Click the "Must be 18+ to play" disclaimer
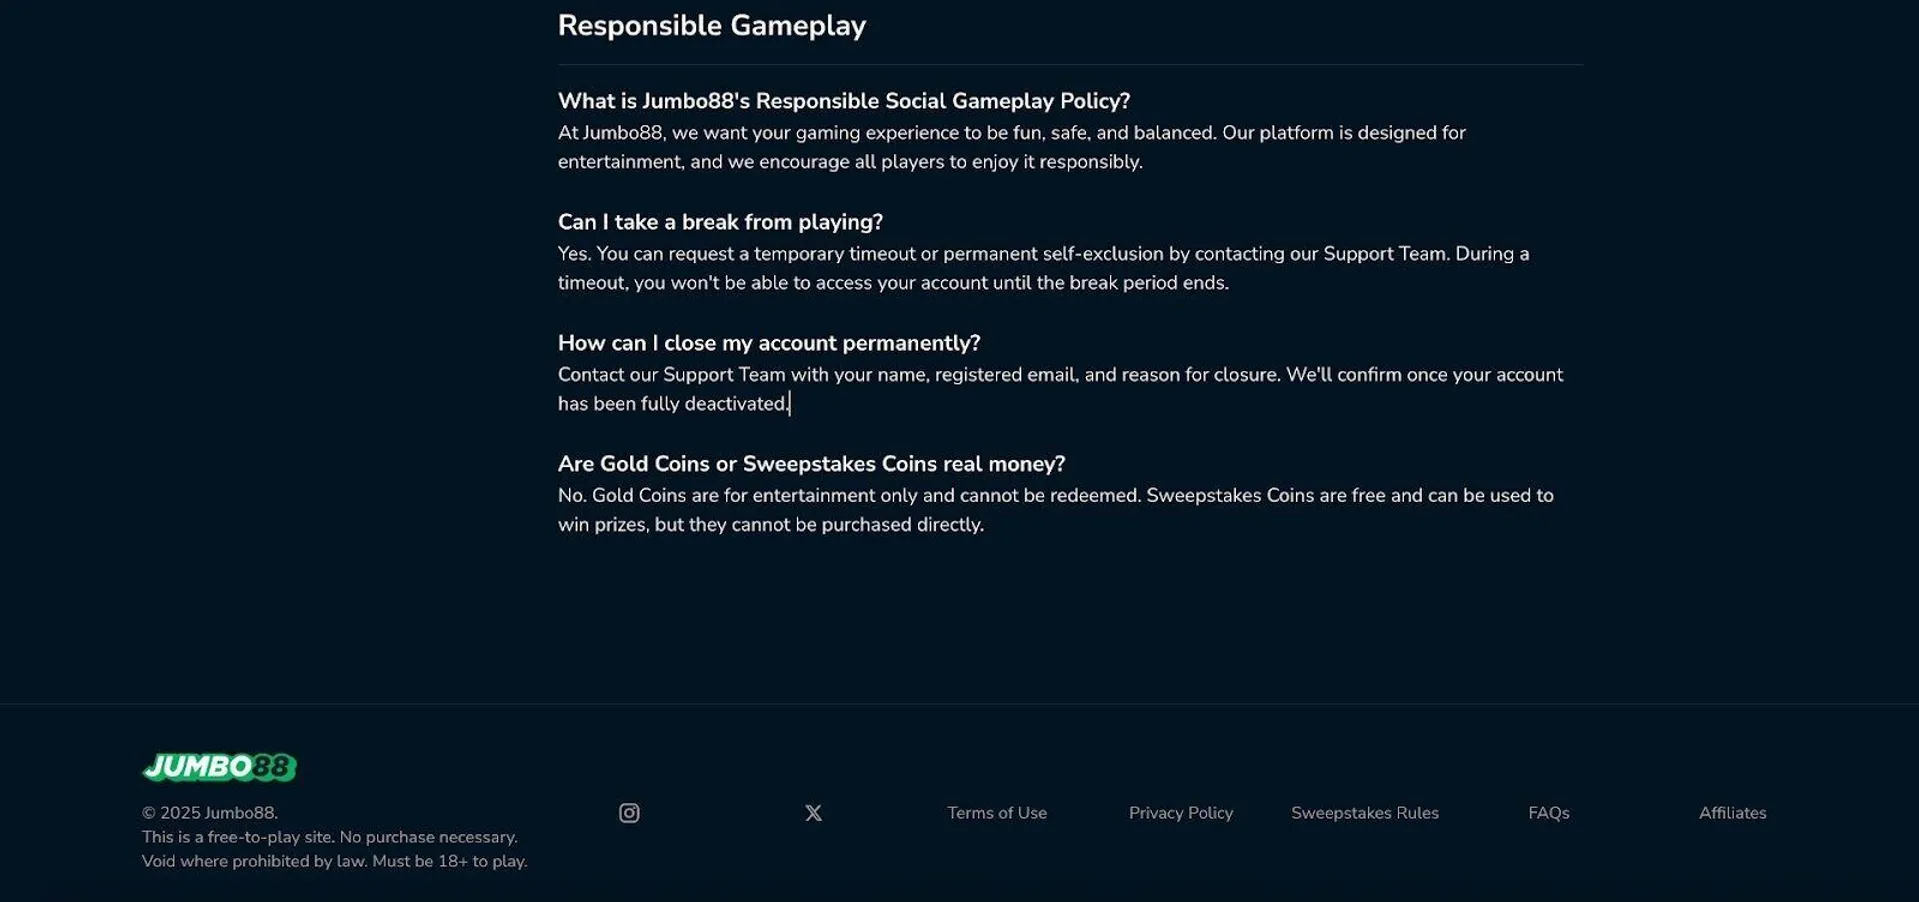1919x902 pixels. (x=449, y=861)
